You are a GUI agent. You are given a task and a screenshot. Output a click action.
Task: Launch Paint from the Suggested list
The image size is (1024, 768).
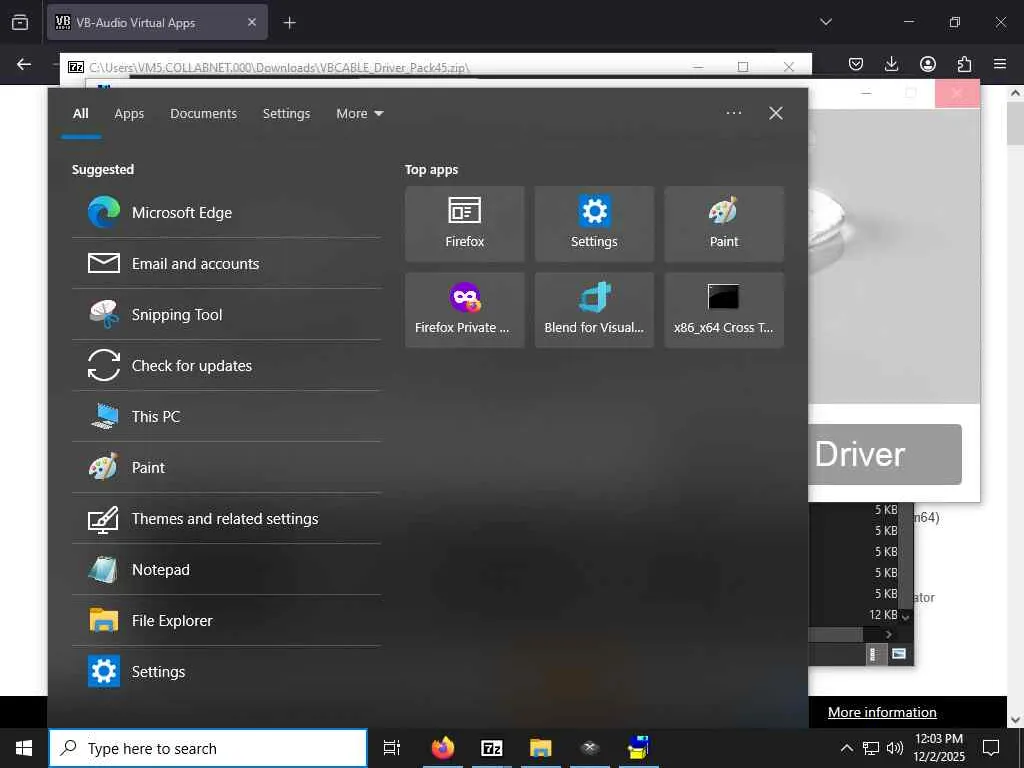click(226, 467)
